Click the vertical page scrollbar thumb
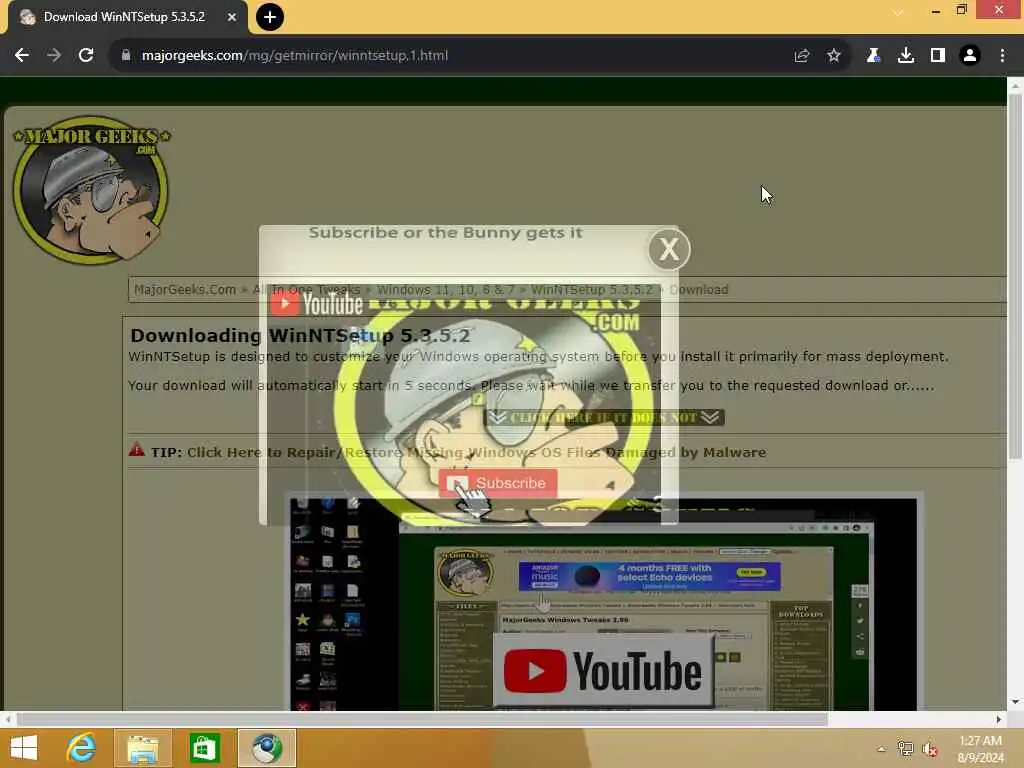This screenshot has width=1024, height=768. pos(1015,276)
